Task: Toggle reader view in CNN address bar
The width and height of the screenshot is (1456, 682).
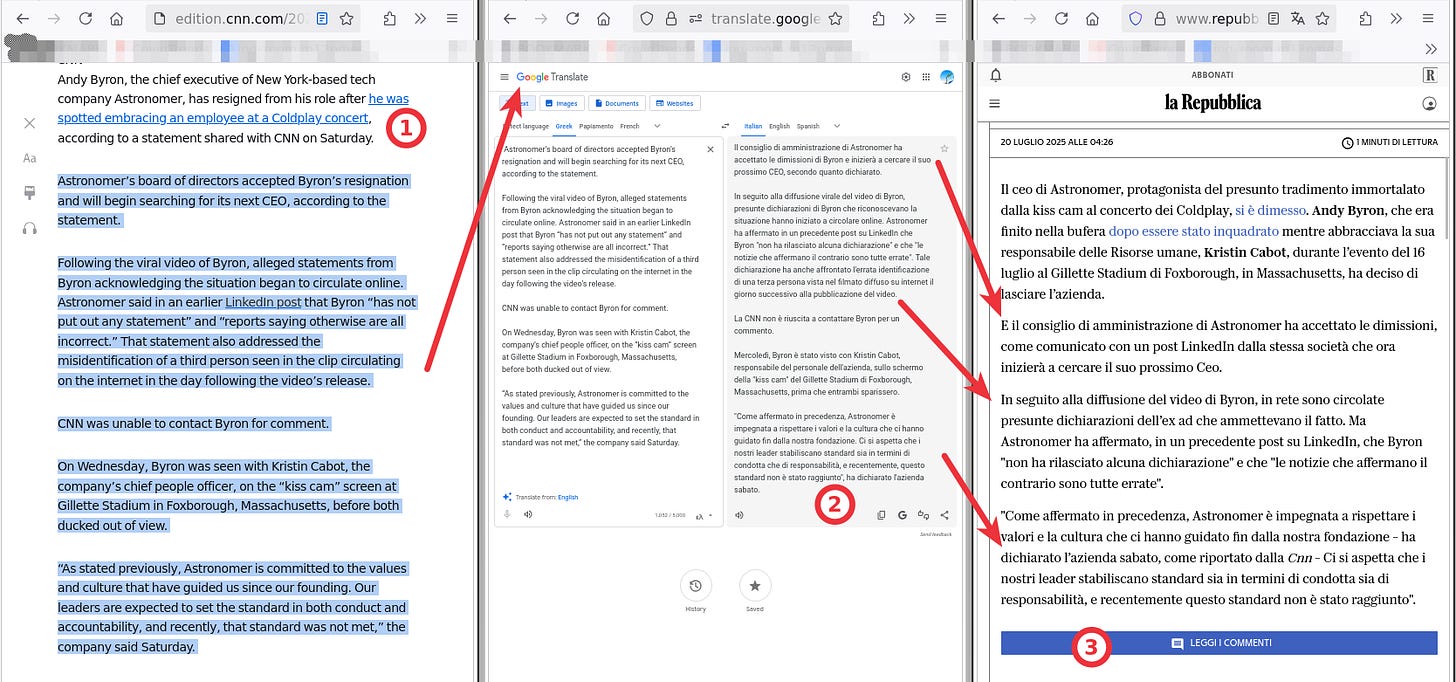Action: point(322,18)
